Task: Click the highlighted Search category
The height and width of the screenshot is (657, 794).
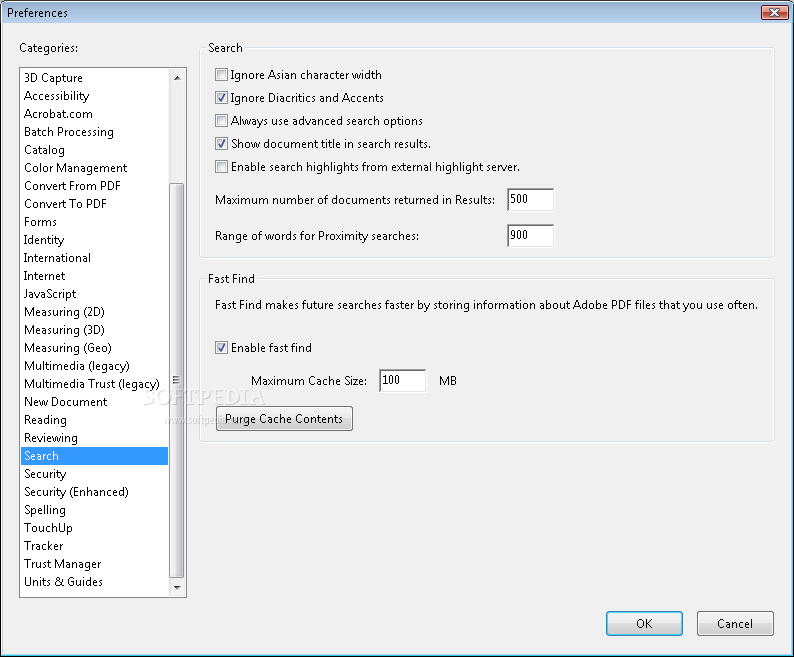Action: (94, 456)
